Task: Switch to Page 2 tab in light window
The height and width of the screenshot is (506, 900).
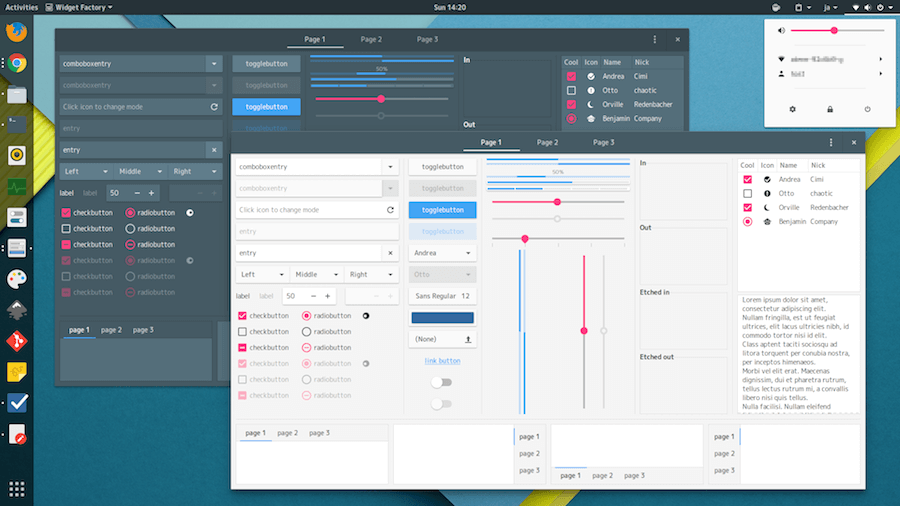Action: 547,142
